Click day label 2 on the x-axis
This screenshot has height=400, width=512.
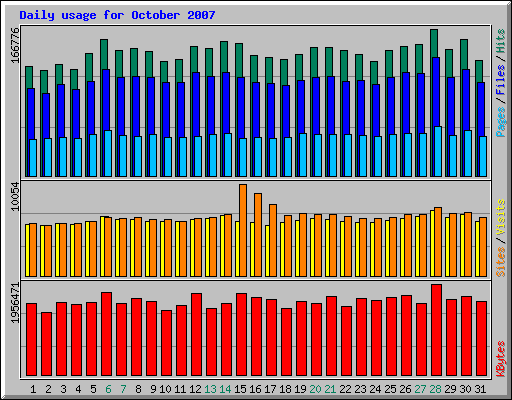(x=48, y=389)
